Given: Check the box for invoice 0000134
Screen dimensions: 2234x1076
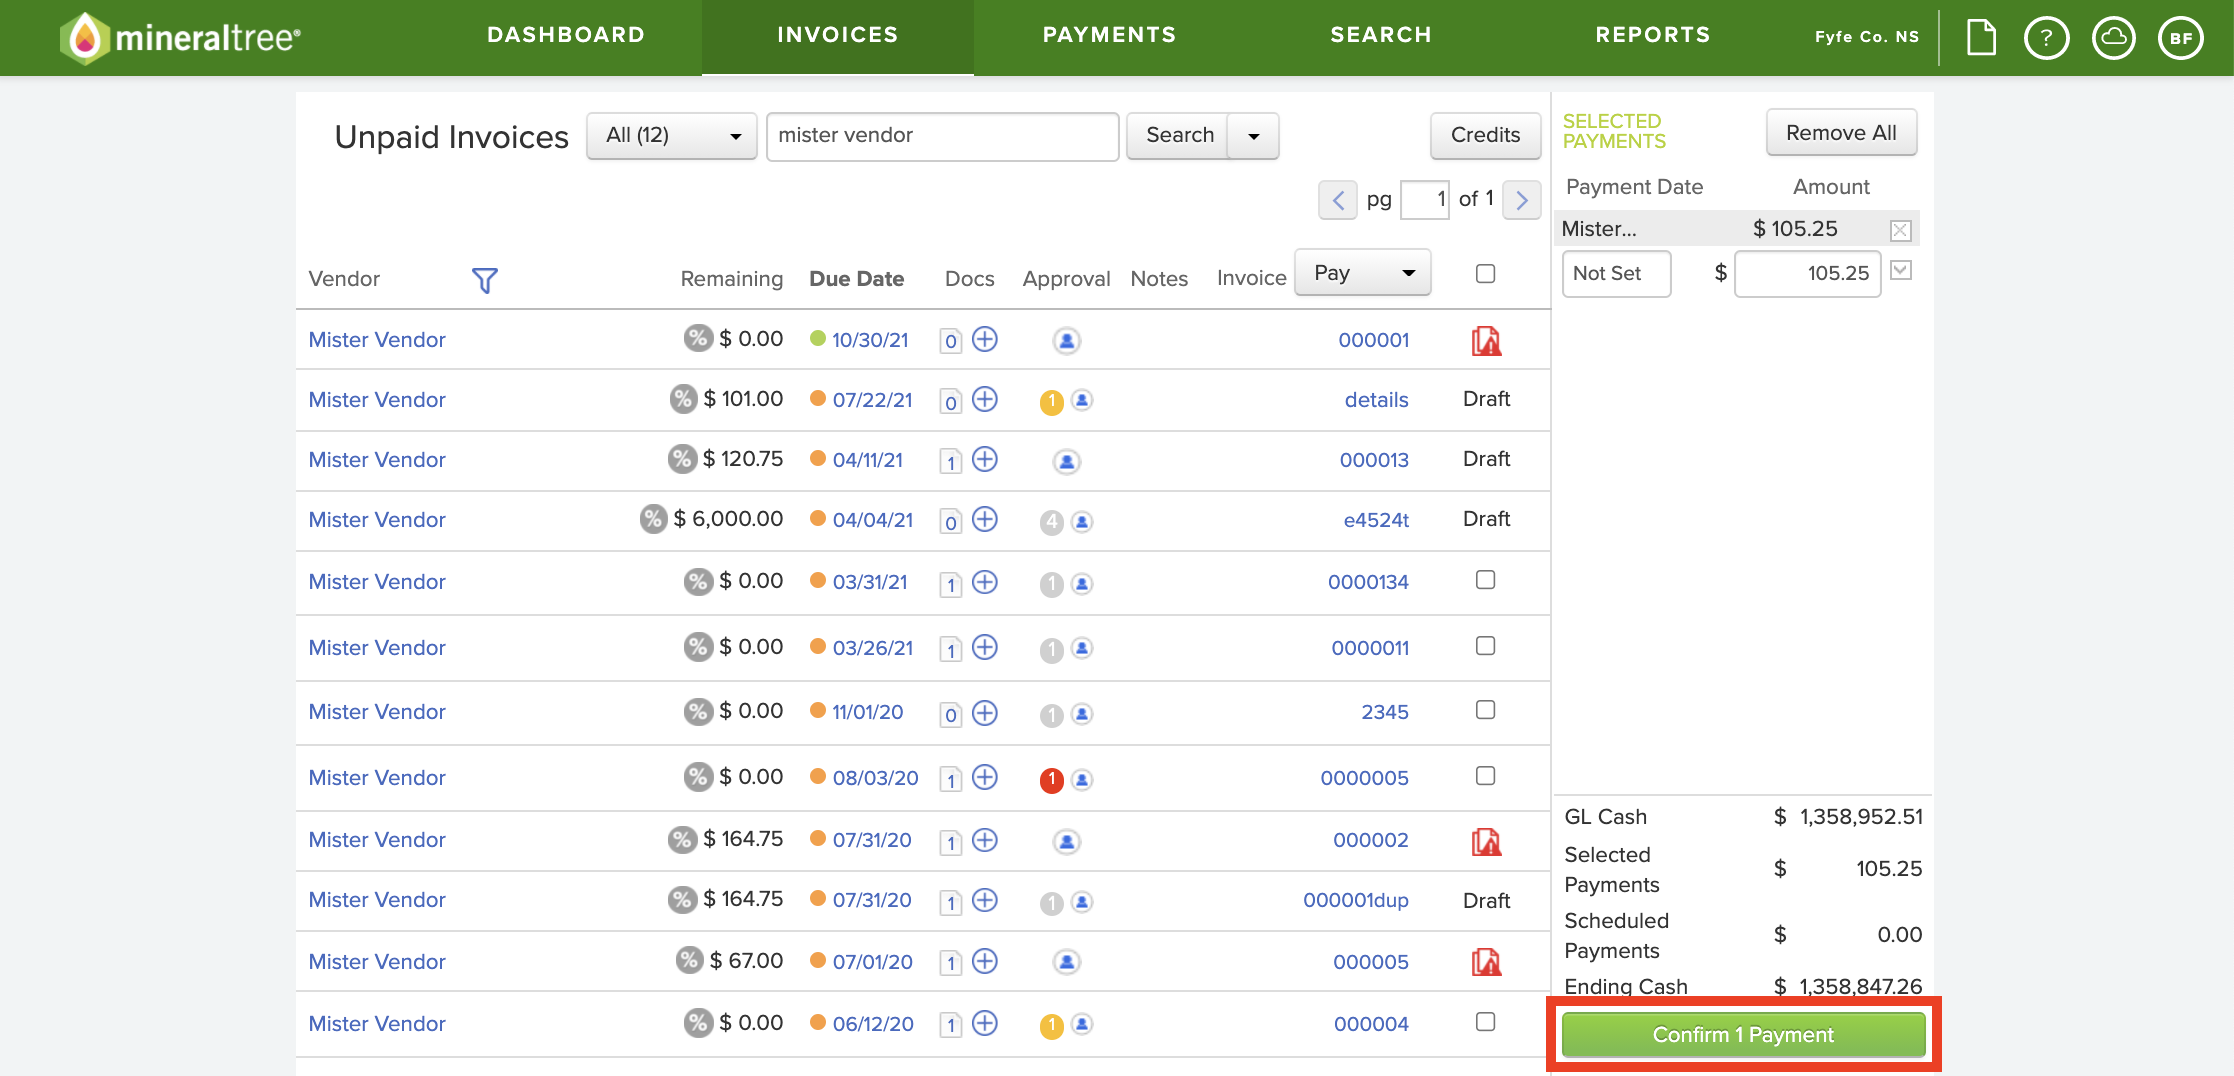Looking at the screenshot, I should tap(1486, 580).
